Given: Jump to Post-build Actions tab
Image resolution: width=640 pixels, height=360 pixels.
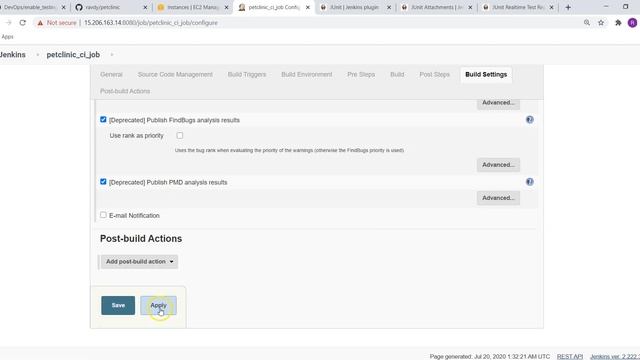Looking at the screenshot, I should click(125, 91).
